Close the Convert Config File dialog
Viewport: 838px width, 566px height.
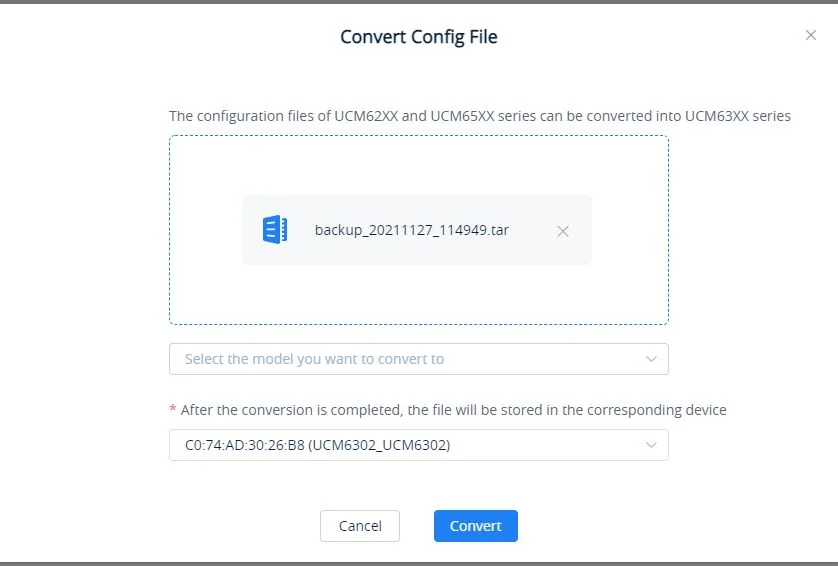[811, 35]
